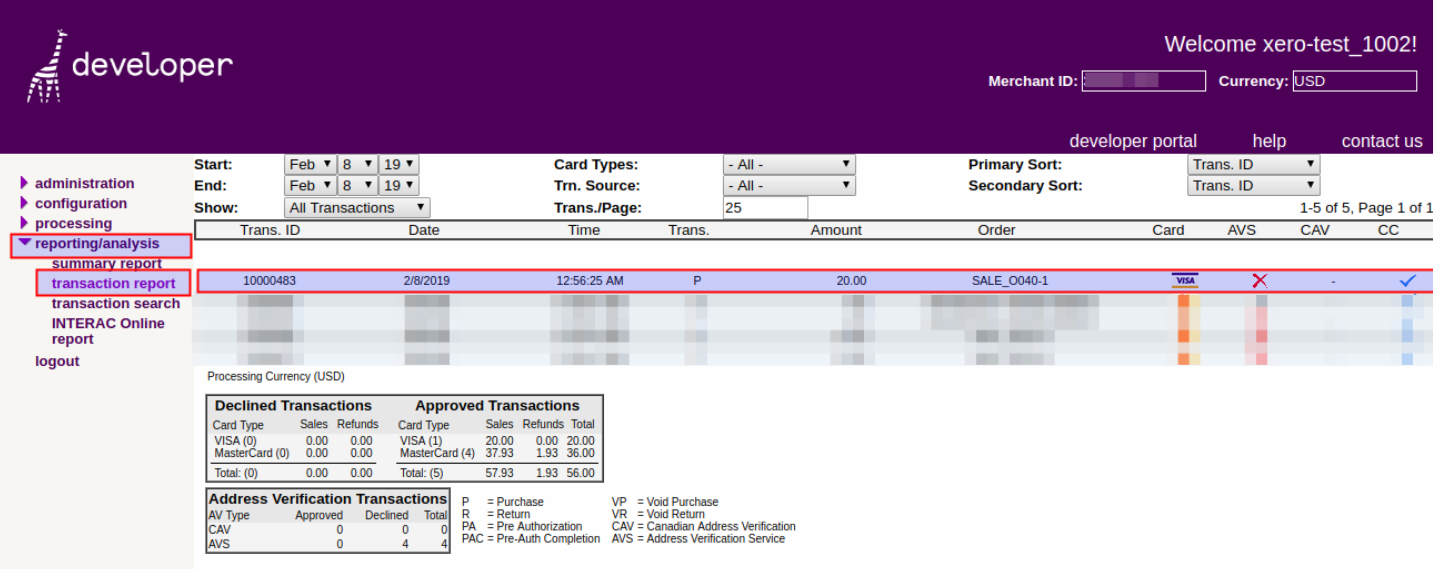Select transaction ID 10000483
This screenshot has width=1433, height=569.
pos(271,281)
